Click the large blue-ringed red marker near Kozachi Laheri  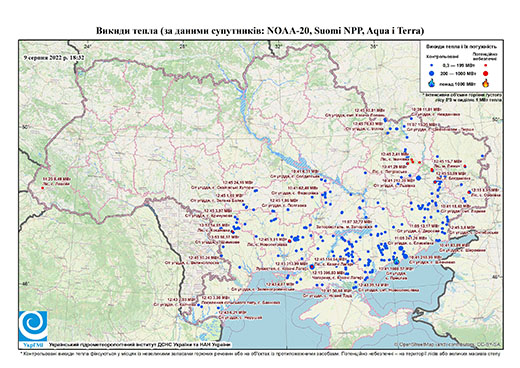click(x=312, y=267)
